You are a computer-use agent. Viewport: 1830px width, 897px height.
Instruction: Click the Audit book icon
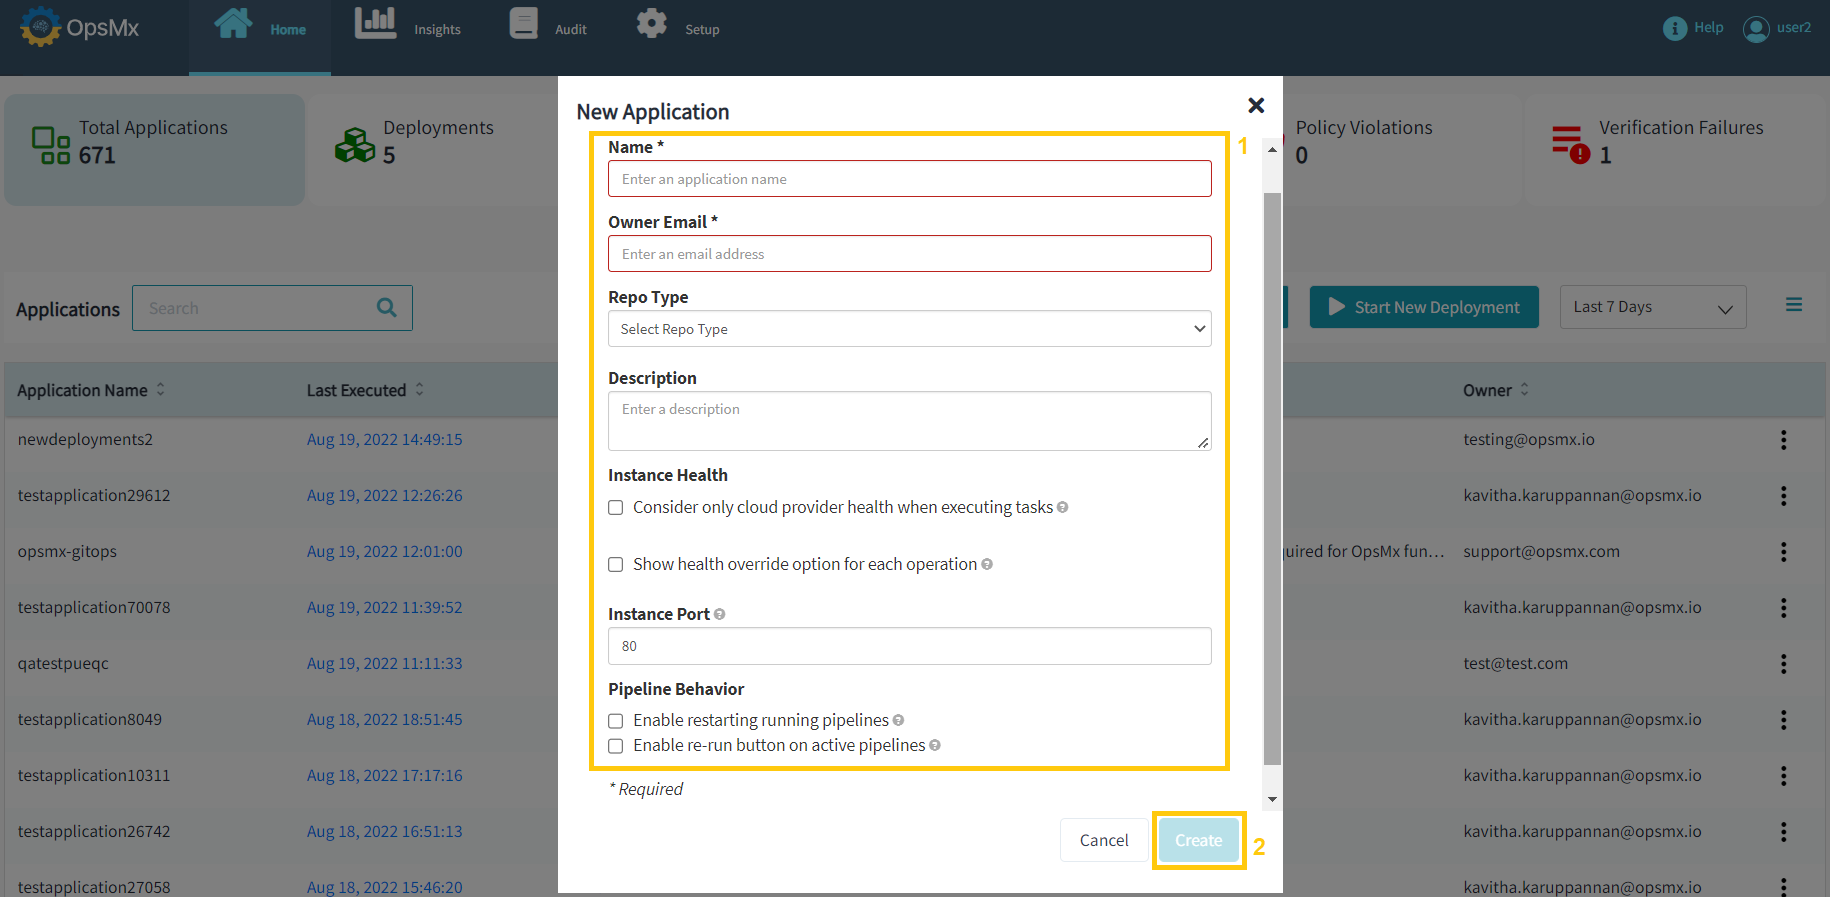click(x=523, y=23)
